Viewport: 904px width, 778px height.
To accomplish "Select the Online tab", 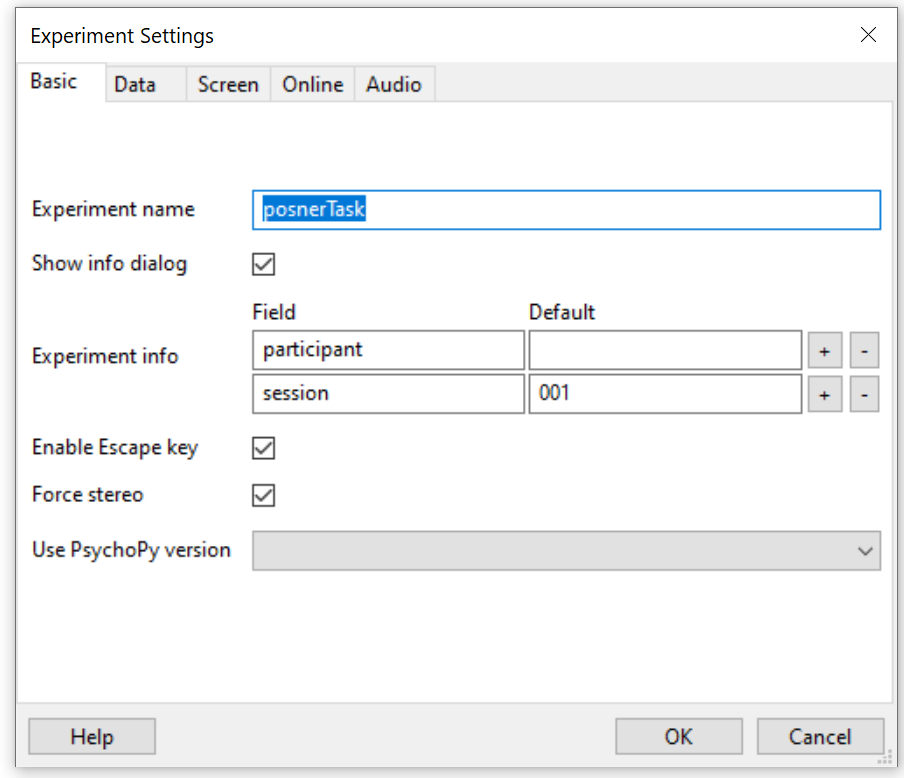I will pyautogui.click(x=312, y=85).
